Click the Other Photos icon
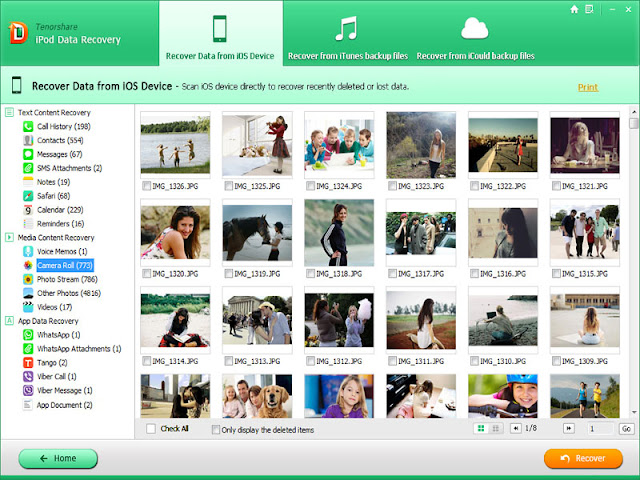This screenshot has width=640, height=480. 28,293
